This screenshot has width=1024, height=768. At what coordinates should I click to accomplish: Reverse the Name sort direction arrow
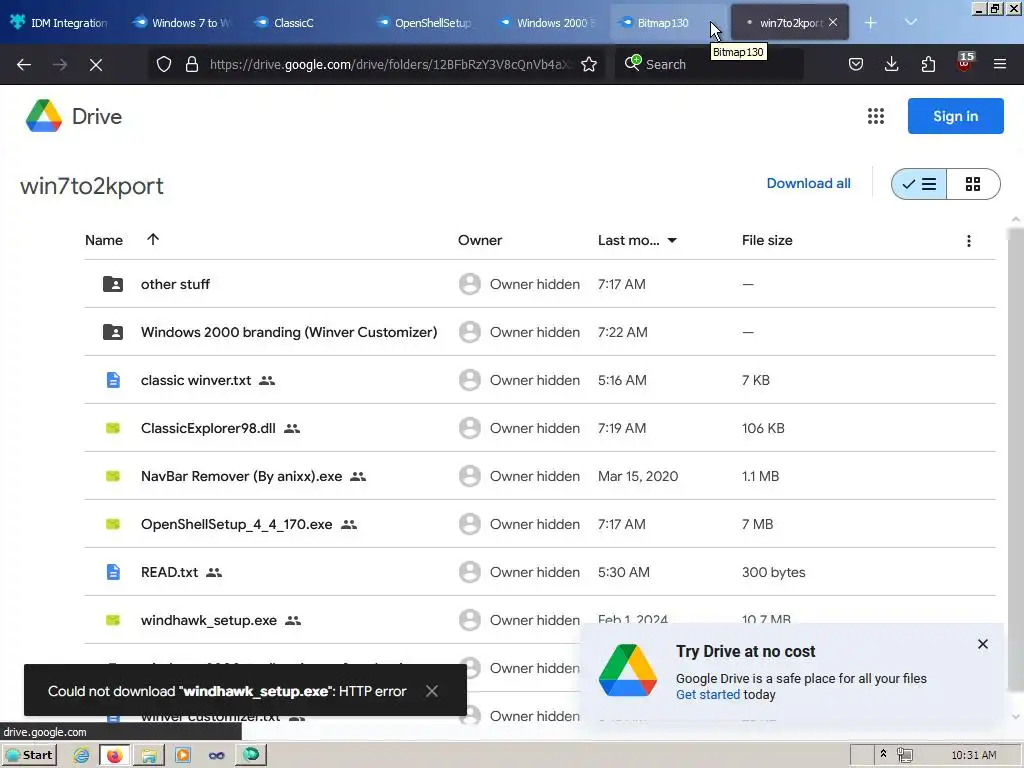coord(153,239)
